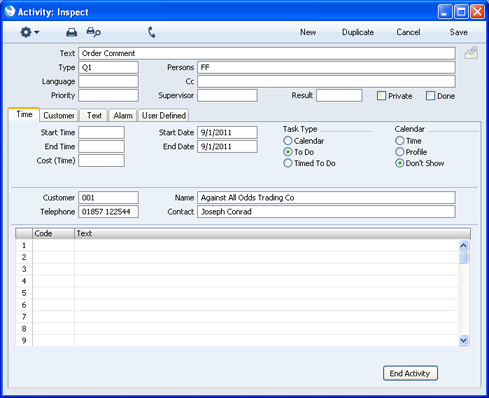
Task: Tick the Done checkbox
Action: pyautogui.click(x=430, y=96)
